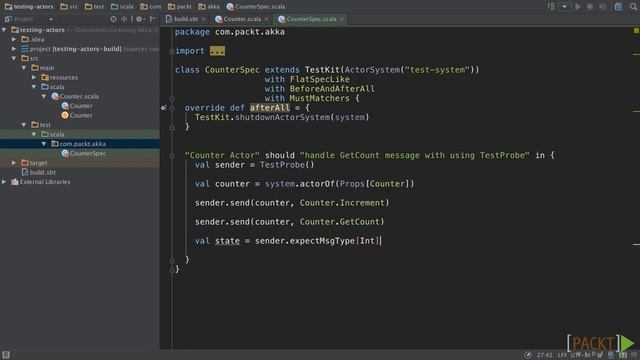Image resolution: width=640 pixels, height=360 pixels.
Task: Expand the resources folder
Action: (x=34, y=77)
